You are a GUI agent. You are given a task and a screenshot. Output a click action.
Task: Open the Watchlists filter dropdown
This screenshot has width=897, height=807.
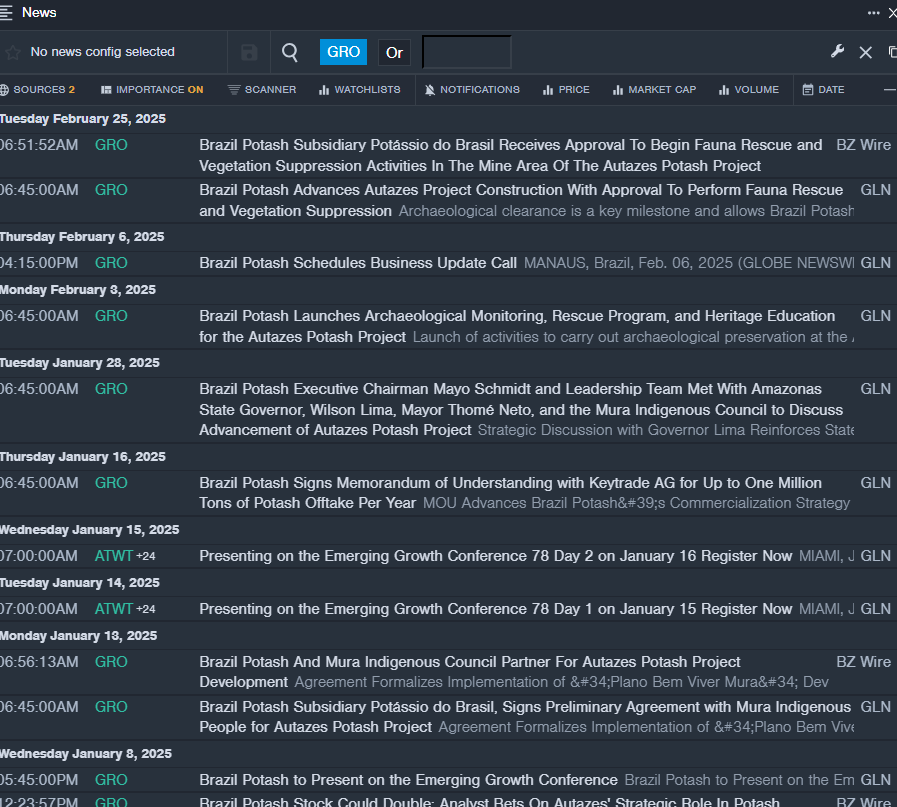(359, 90)
